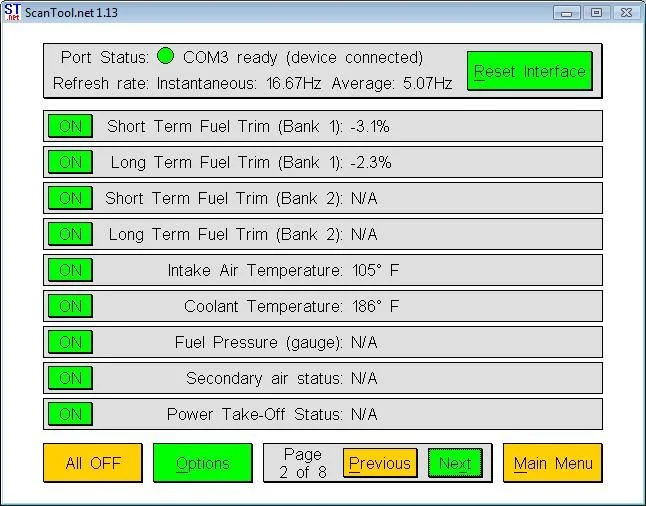This screenshot has width=646, height=506.
Task: Click the Reset Interface button
Action: click(529, 71)
